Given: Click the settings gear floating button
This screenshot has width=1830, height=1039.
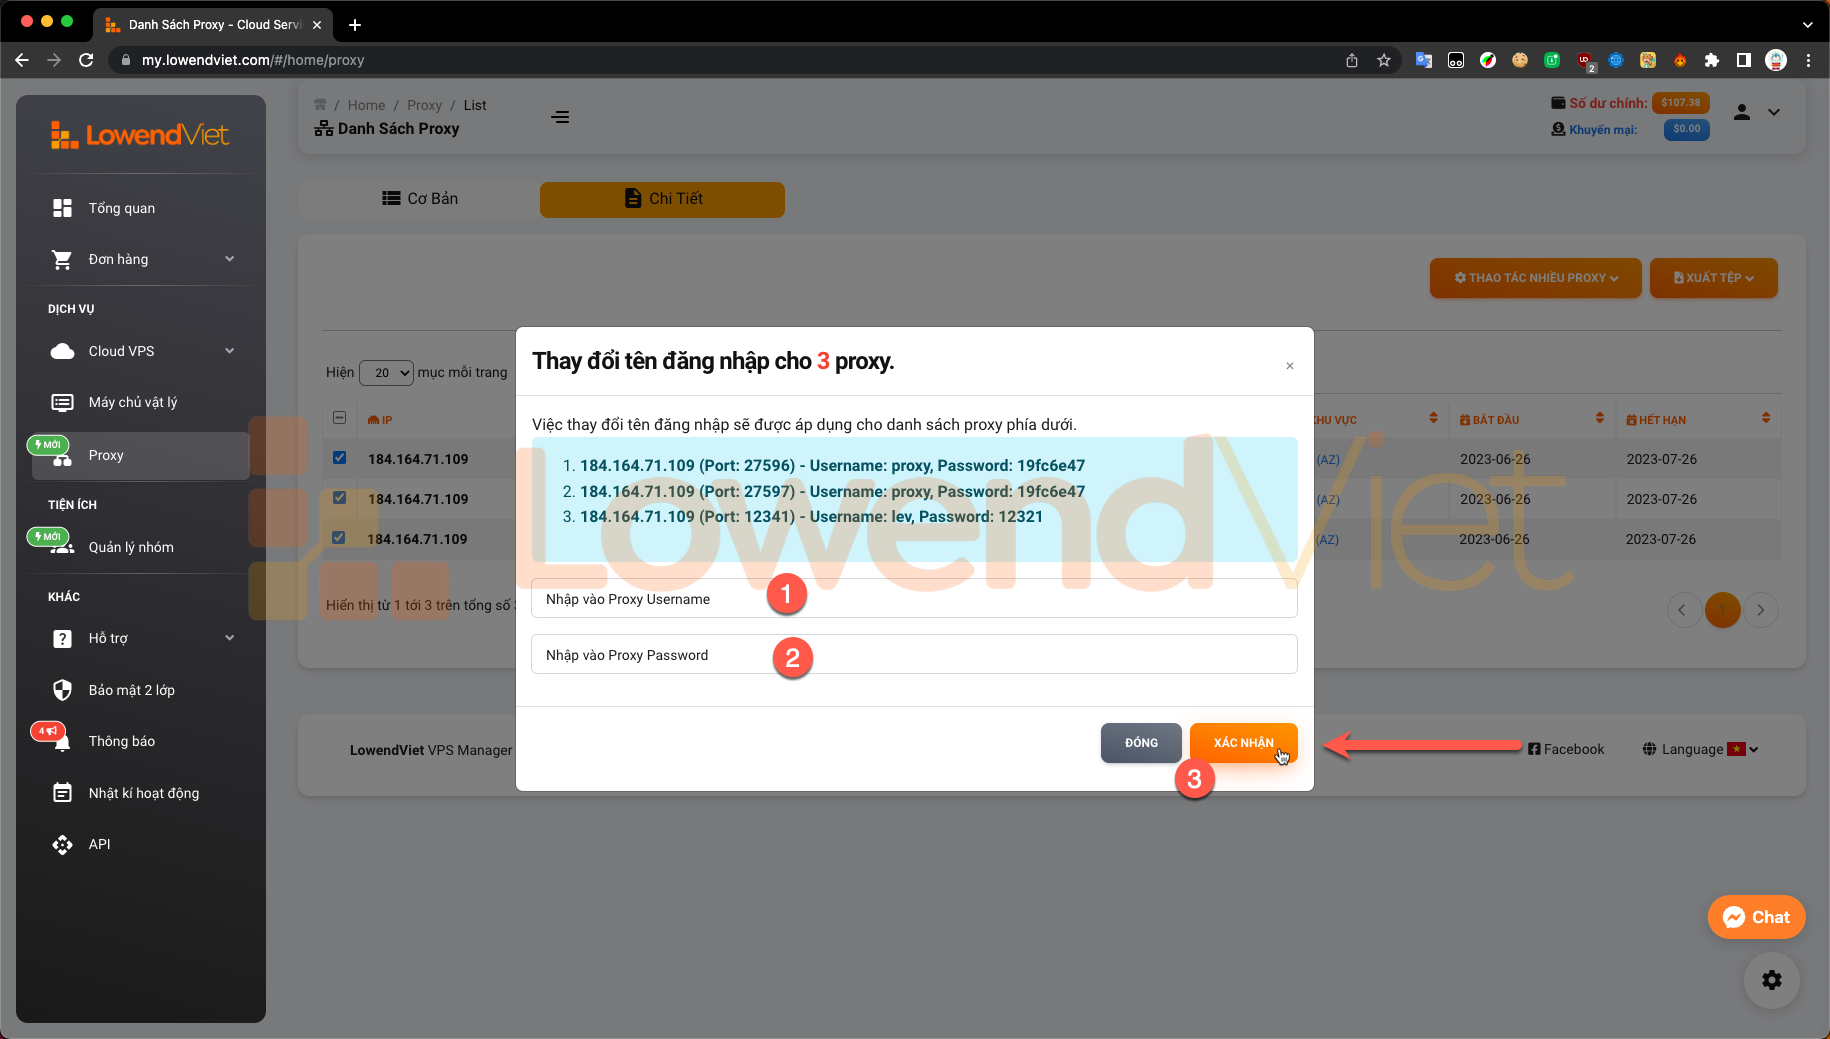Looking at the screenshot, I should click(x=1771, y=980).
